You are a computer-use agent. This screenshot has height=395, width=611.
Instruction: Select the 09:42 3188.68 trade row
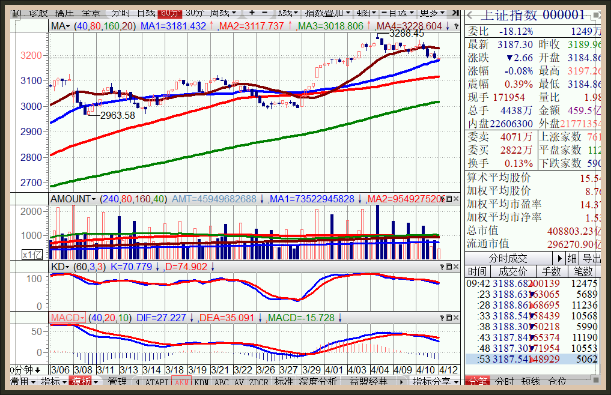532,284
